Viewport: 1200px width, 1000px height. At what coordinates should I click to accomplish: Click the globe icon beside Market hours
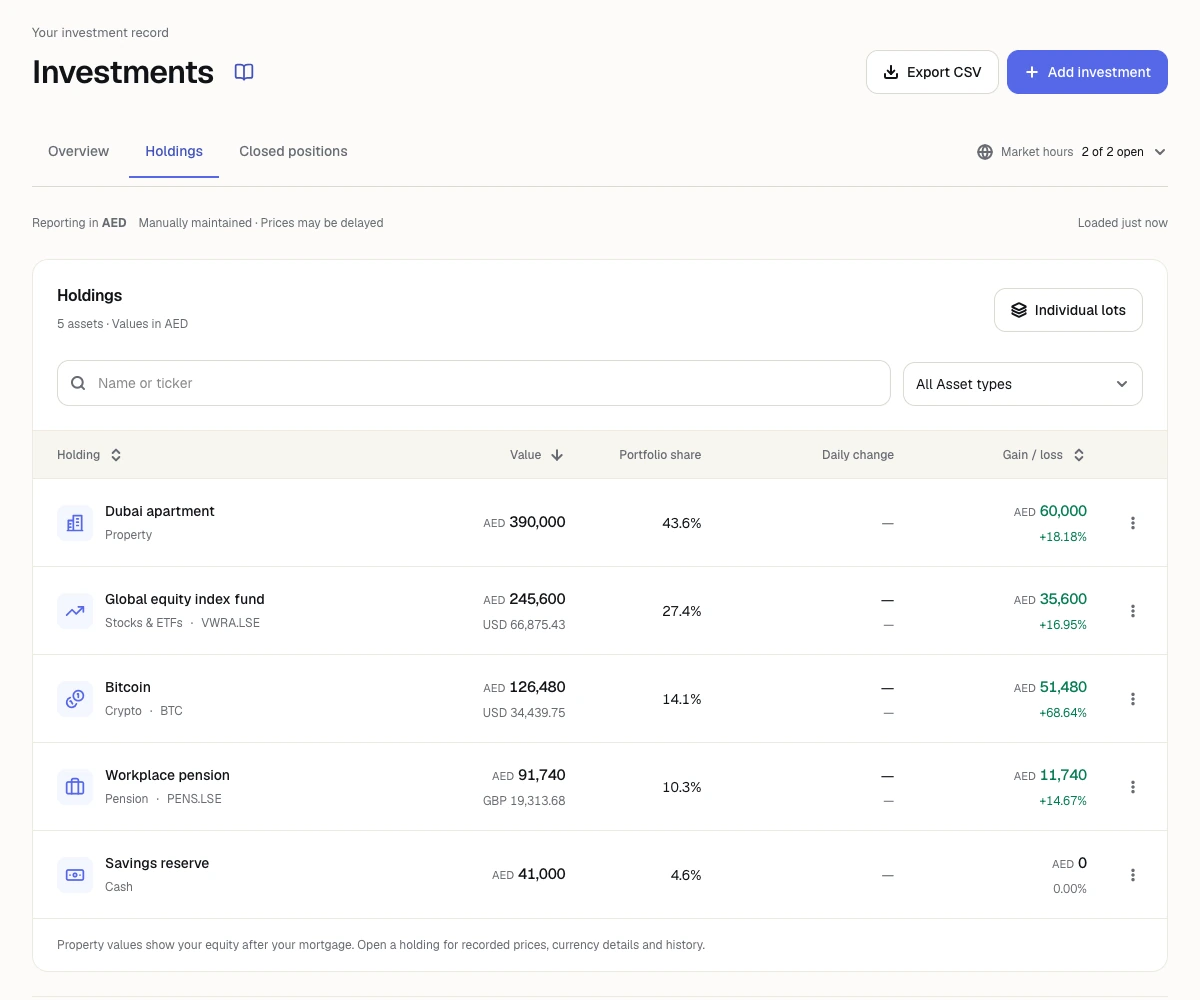(985, 152)
